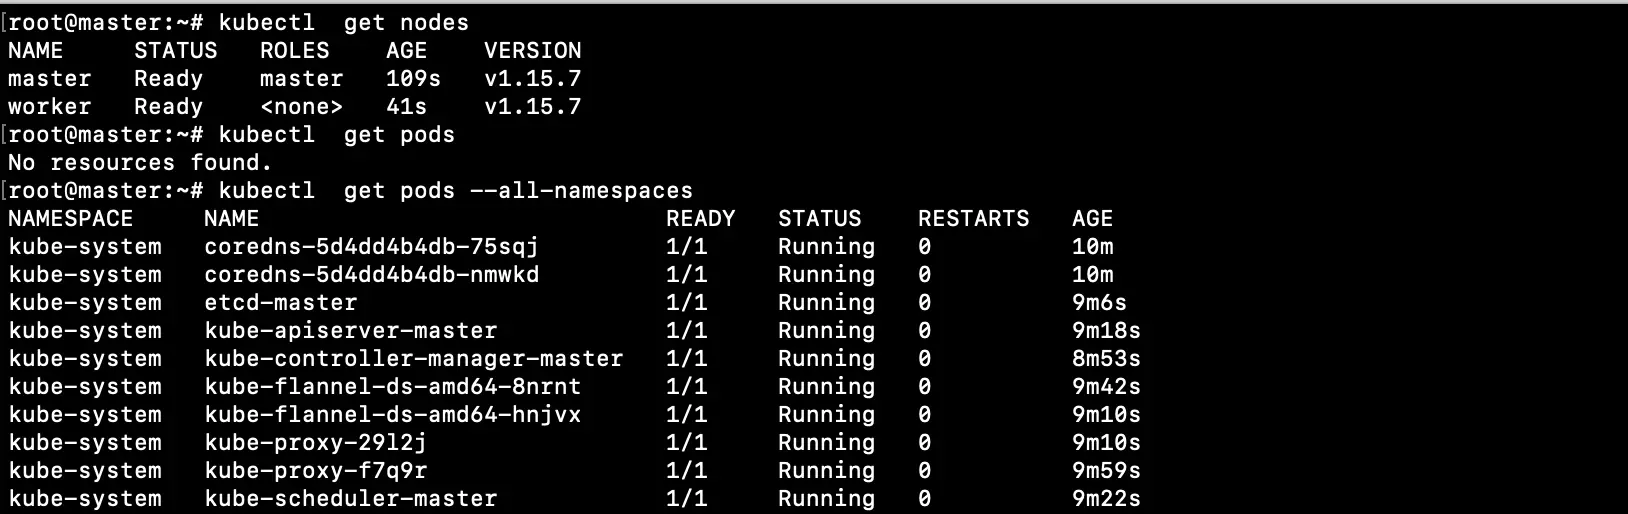Click the 'kubectl get pods --all-namespaces' command
The image size is (1628, 514).
[455, 190]
